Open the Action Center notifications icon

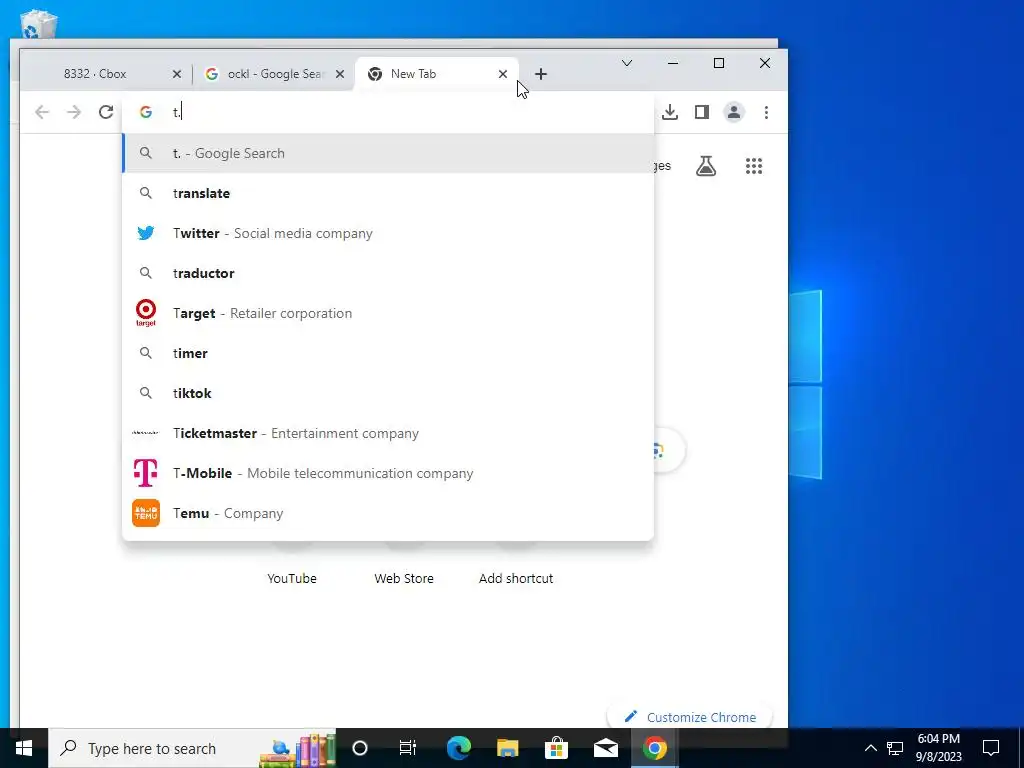[991, 748]
